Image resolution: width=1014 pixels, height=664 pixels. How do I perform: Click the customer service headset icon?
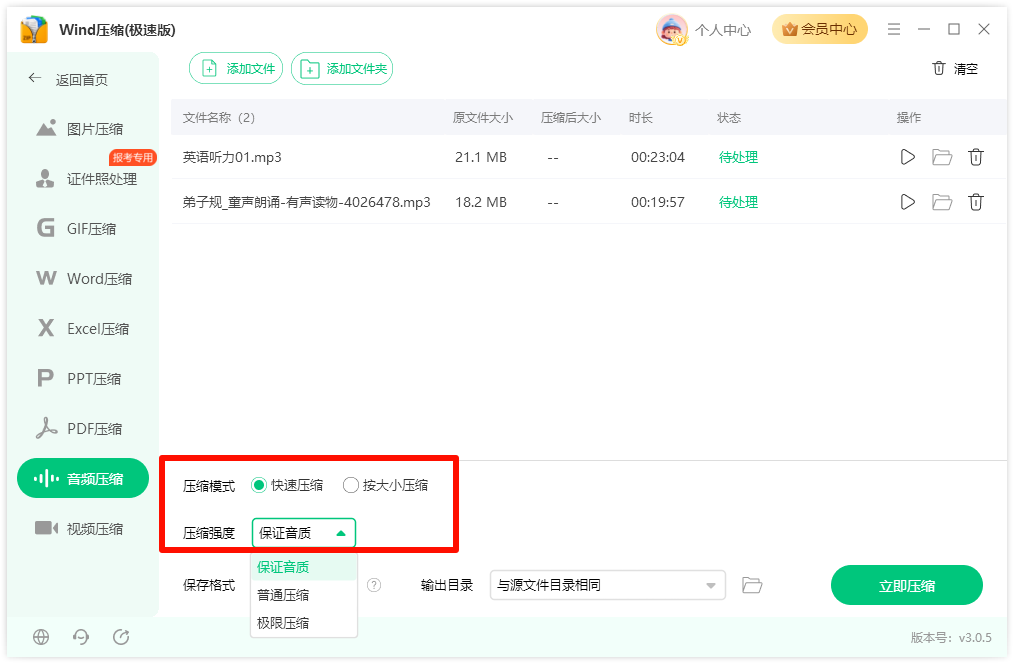(81, 637)
